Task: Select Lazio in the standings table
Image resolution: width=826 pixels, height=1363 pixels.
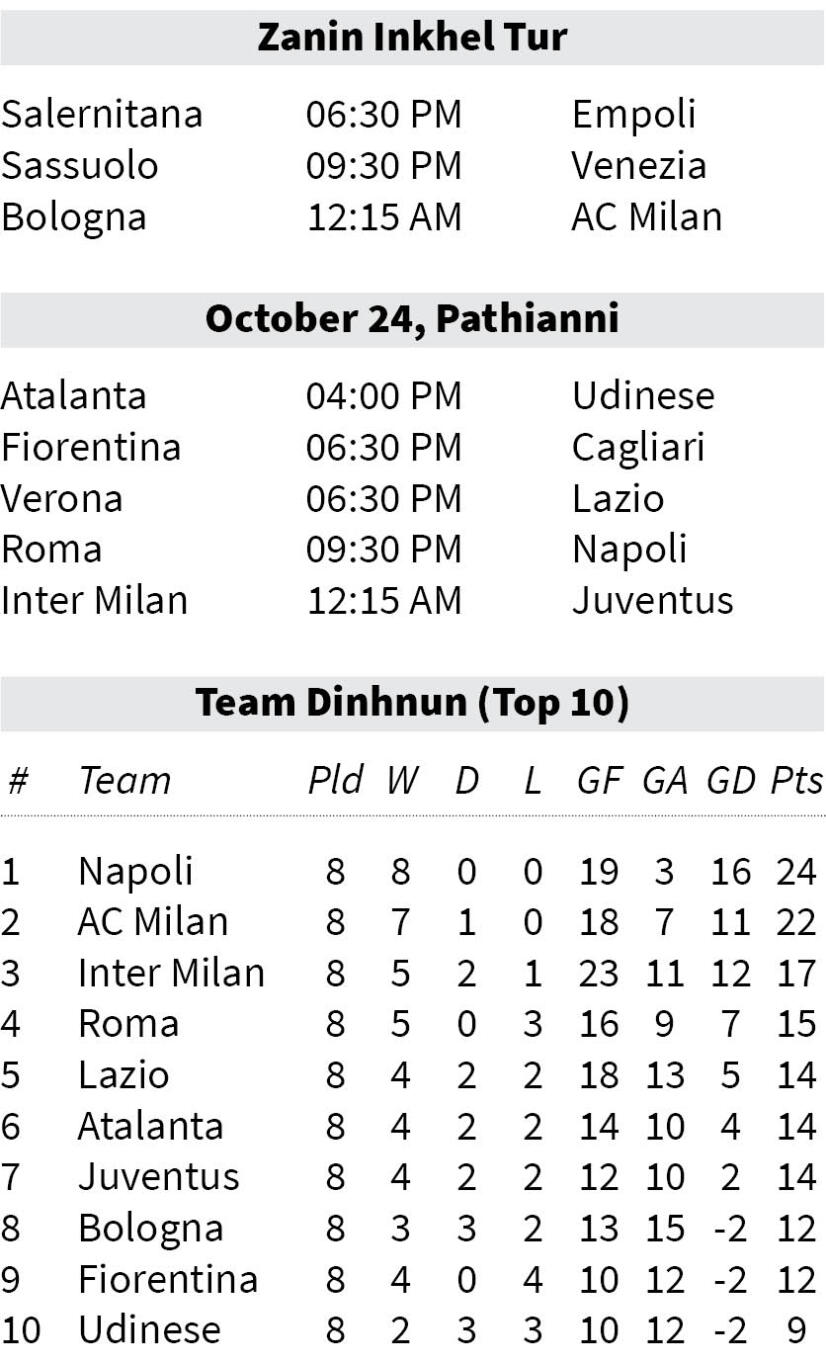Action: 124,1076
